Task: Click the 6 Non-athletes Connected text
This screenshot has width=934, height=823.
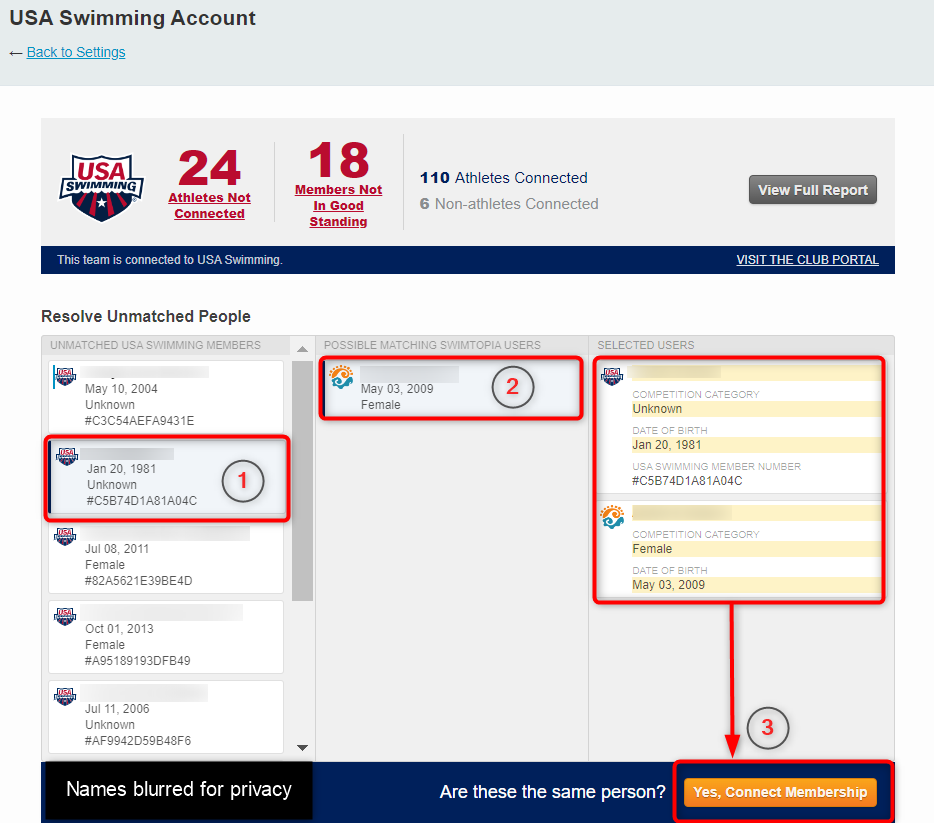Action: click(509, 204)
